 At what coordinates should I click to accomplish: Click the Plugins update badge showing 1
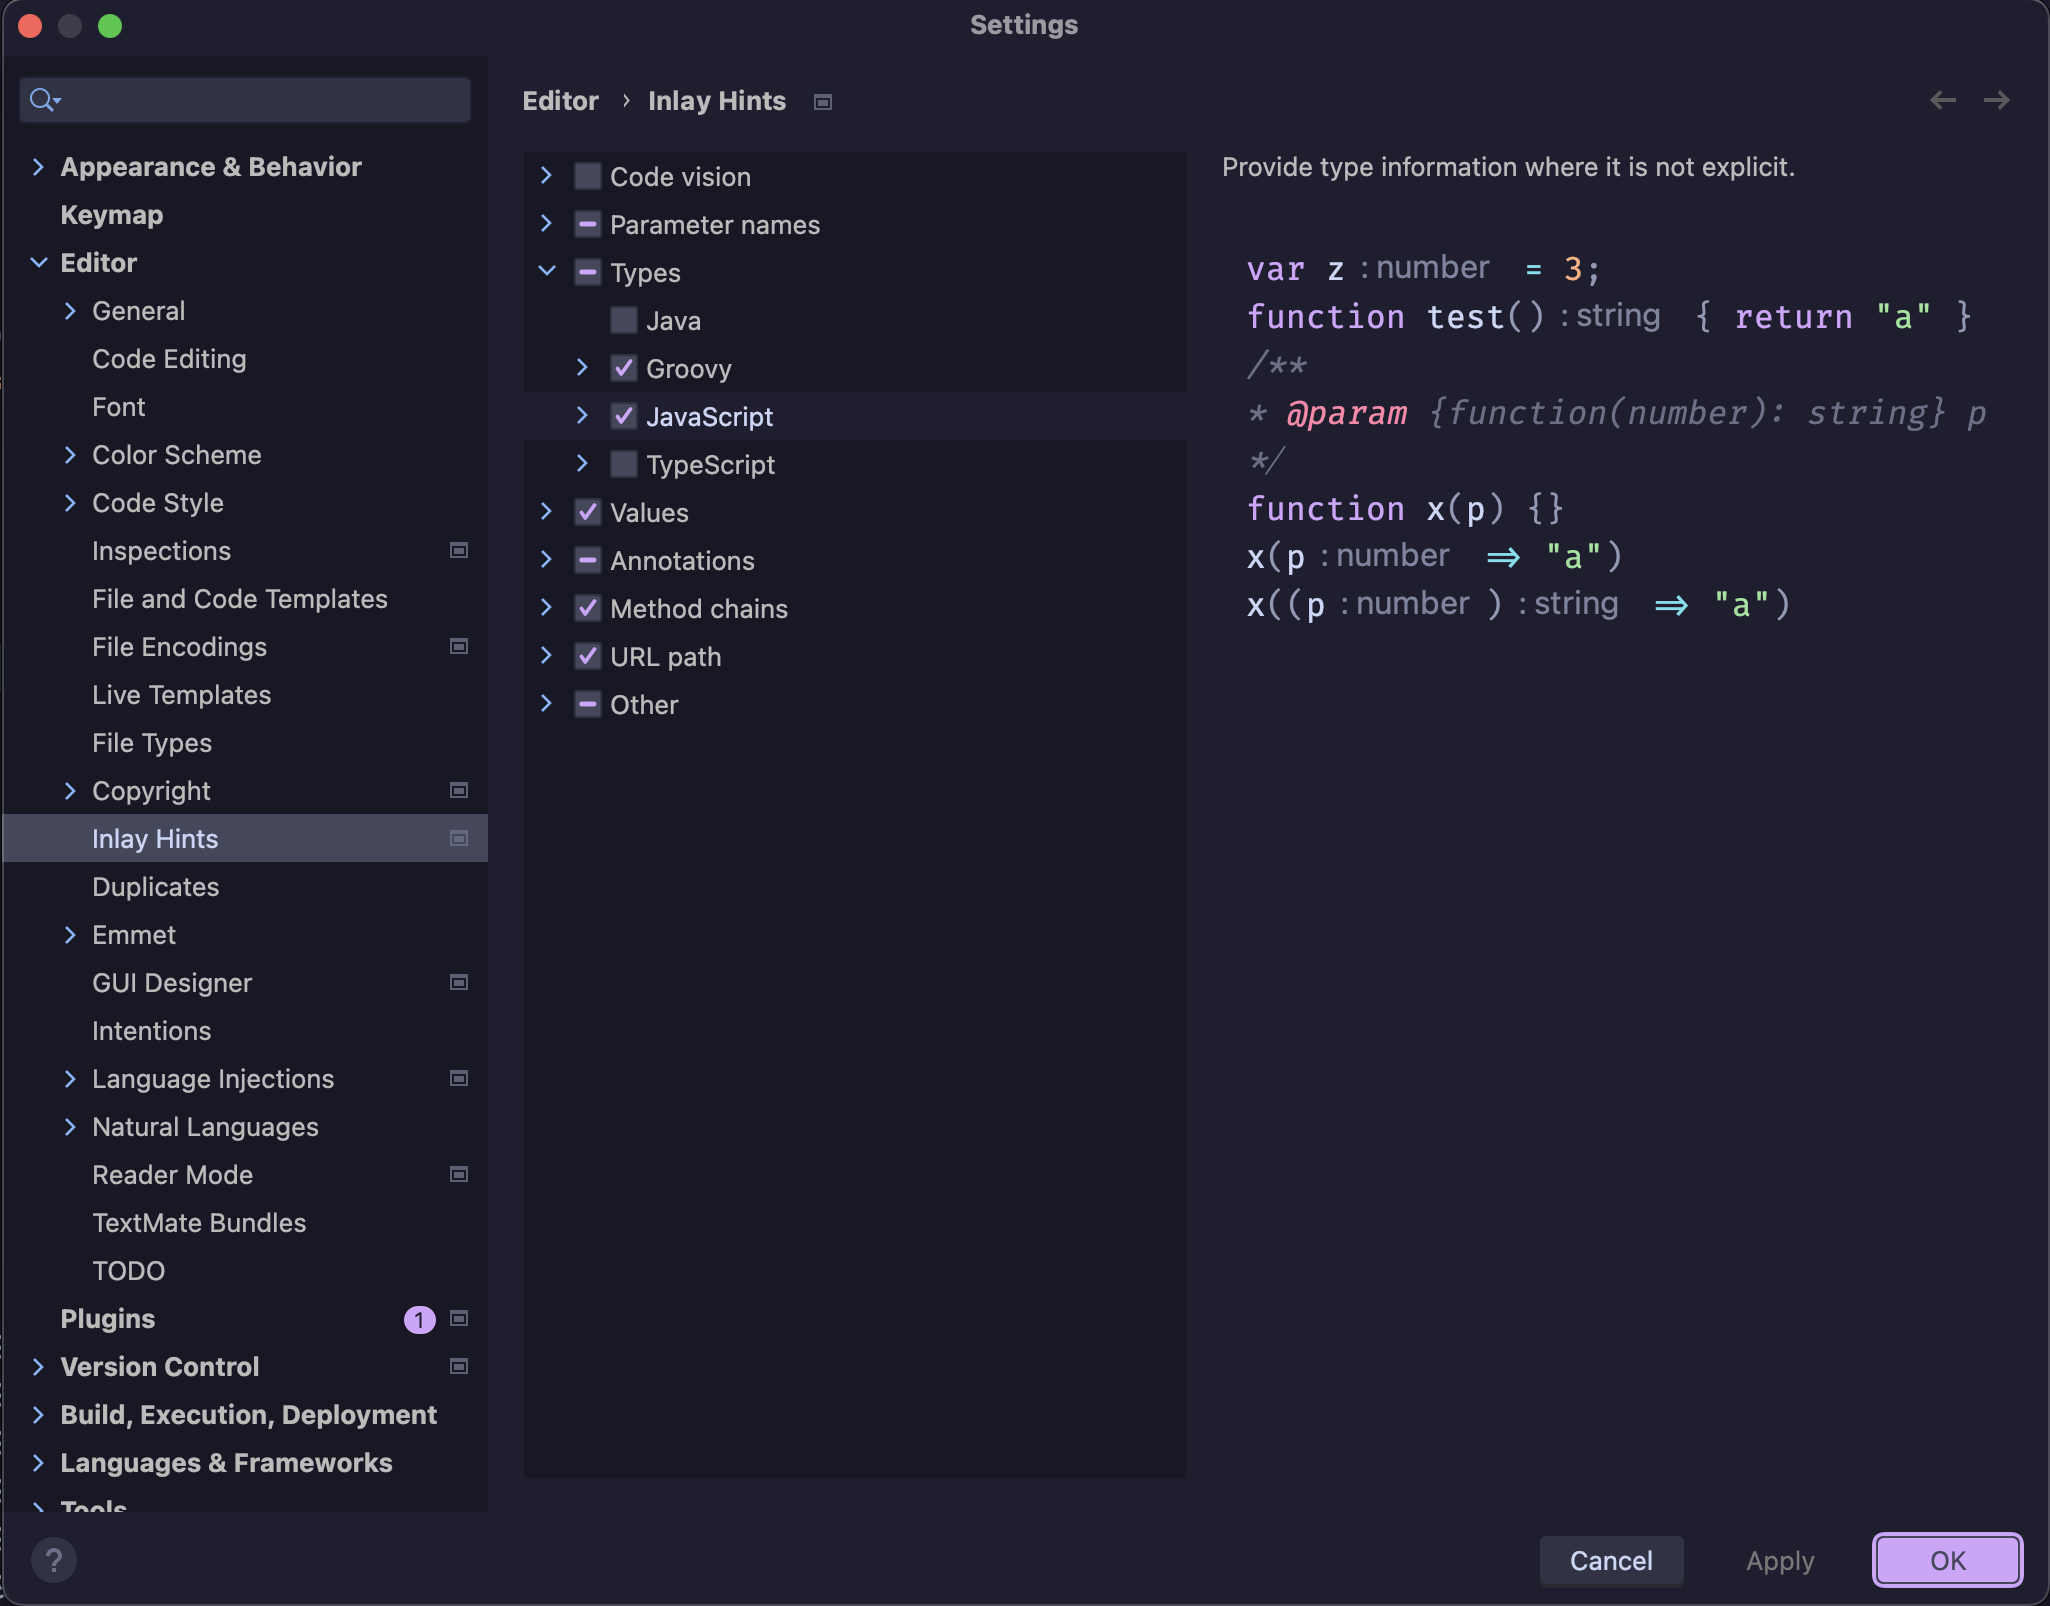click(x=419, y=1320)
